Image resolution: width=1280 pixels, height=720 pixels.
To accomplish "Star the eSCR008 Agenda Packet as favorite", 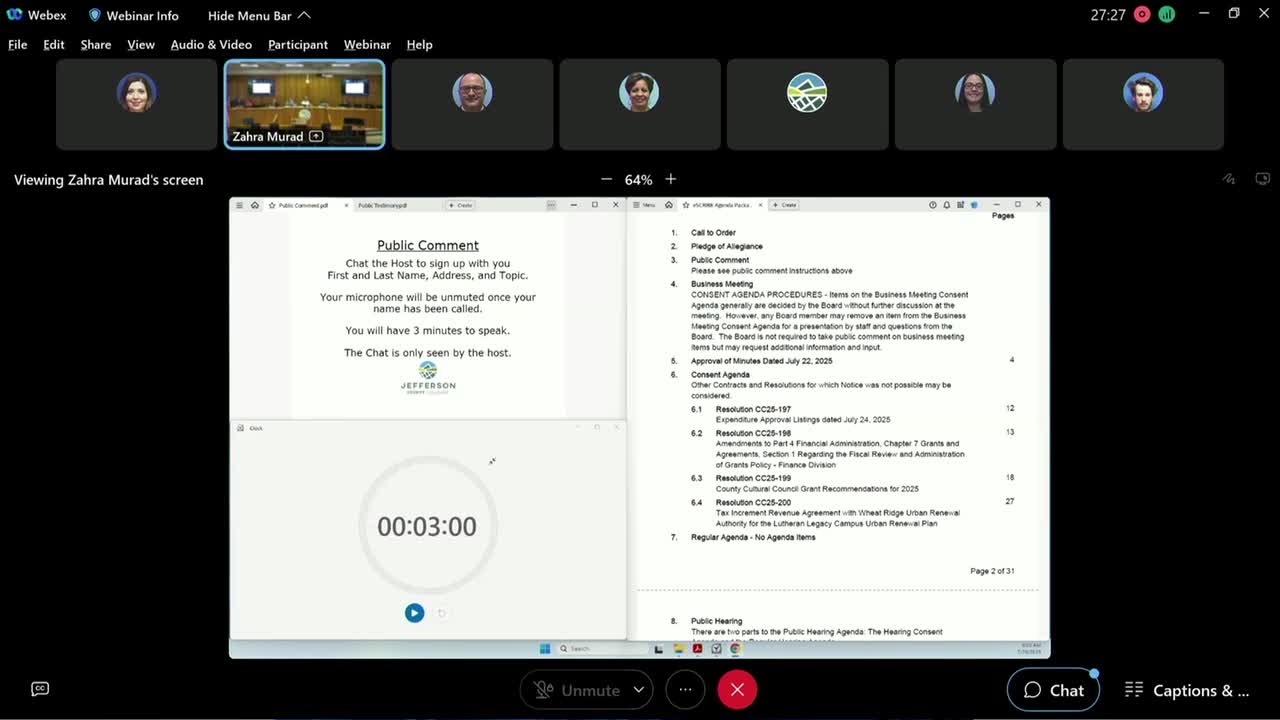I will (686, 205).
